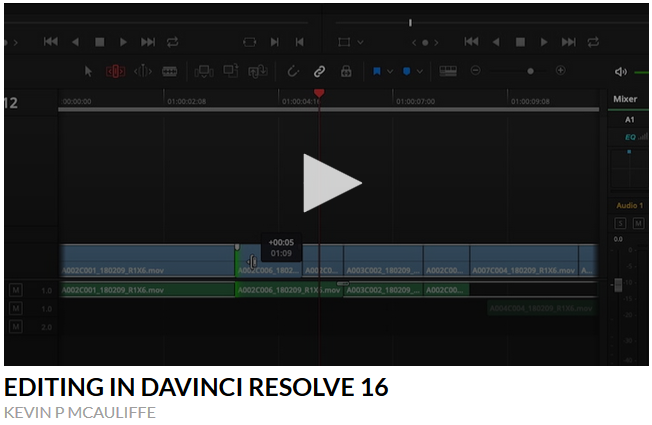652x425 pixels.
Task: Solo Audio 1 with the S button
Action: click(620, 223)
